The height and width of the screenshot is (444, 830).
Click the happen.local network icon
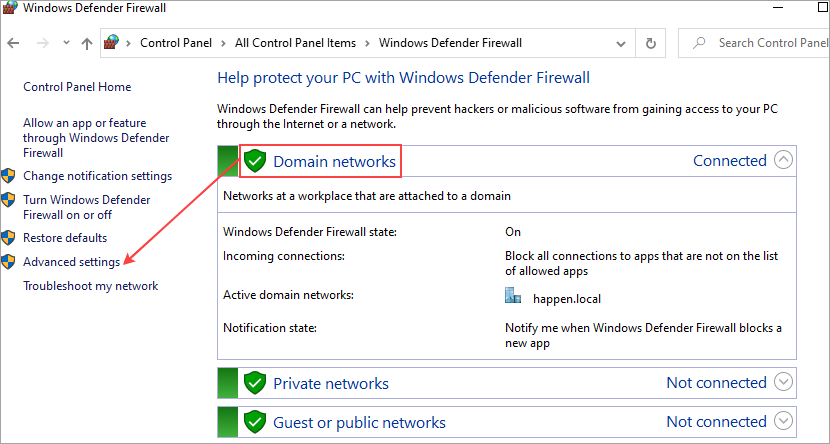coord(513,296)
